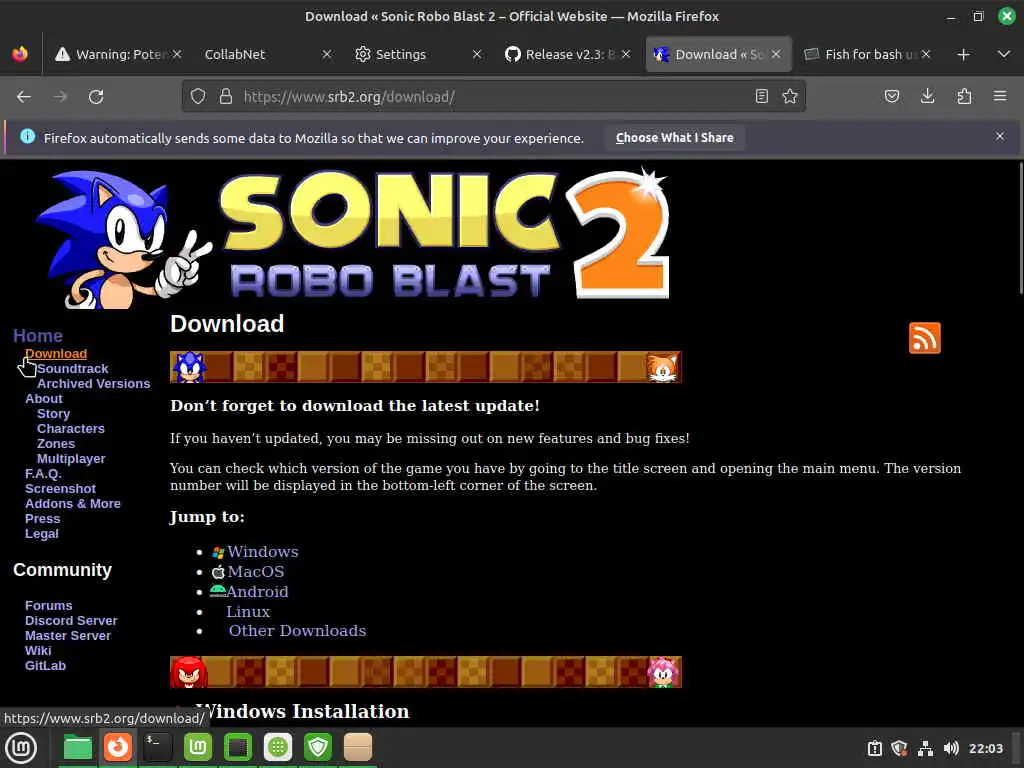Open the Archived Versions link

click(x=93, y=383)
